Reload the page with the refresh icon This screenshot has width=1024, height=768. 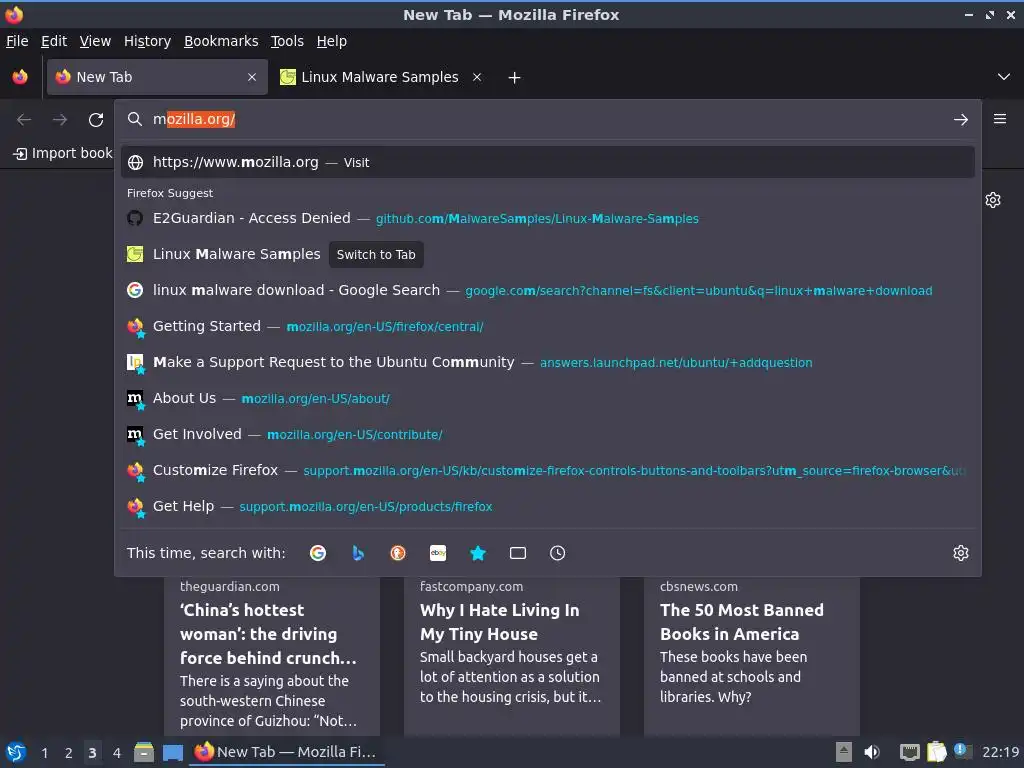(x=96, y=120)
